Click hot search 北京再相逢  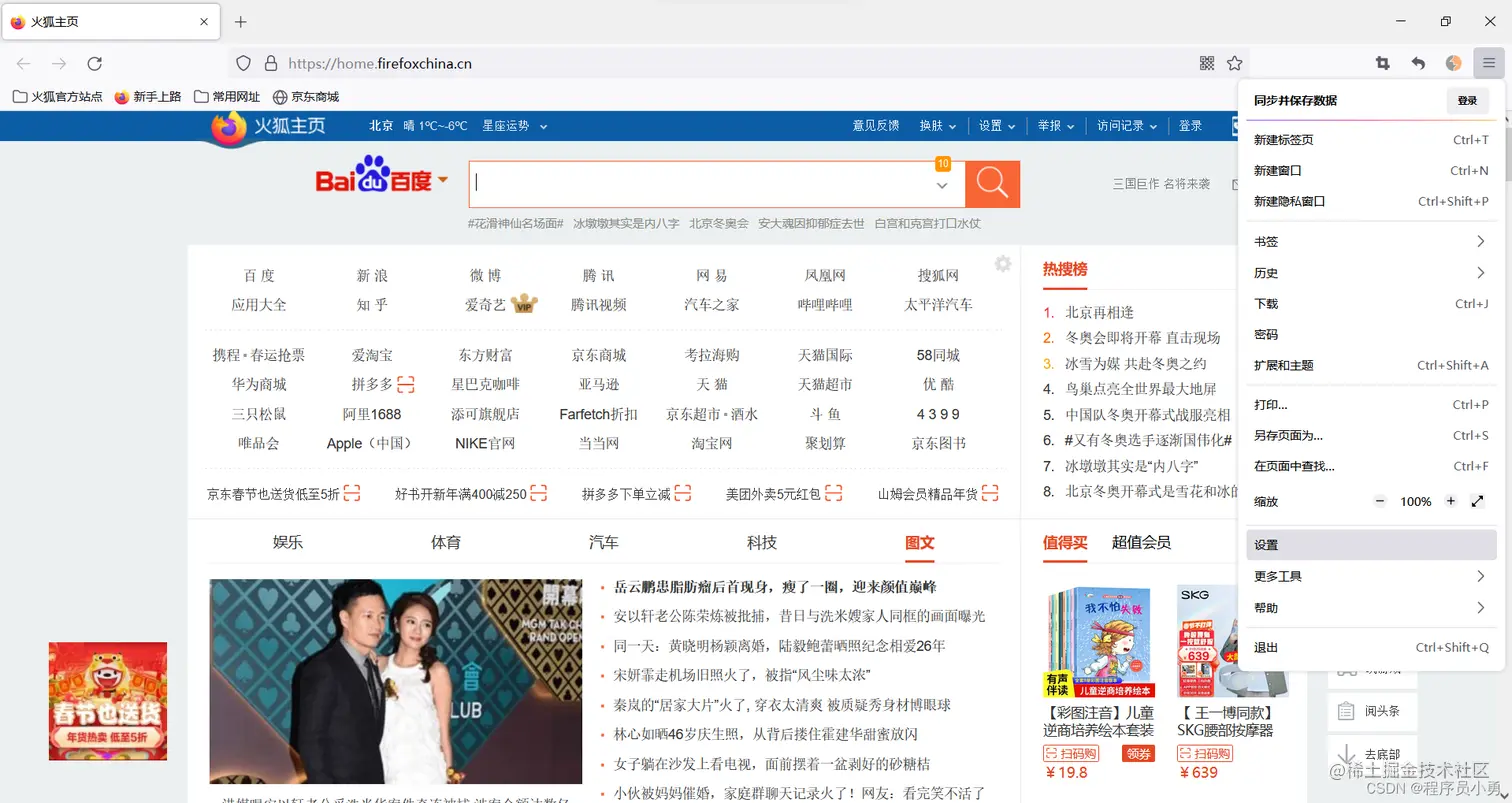point(1099,312)
